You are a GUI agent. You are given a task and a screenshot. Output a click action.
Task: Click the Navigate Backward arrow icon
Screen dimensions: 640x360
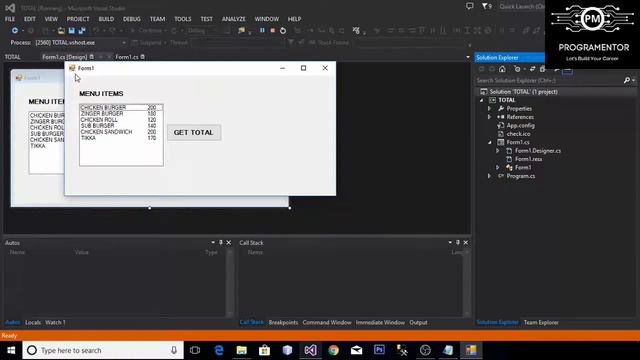coord(15,31)
